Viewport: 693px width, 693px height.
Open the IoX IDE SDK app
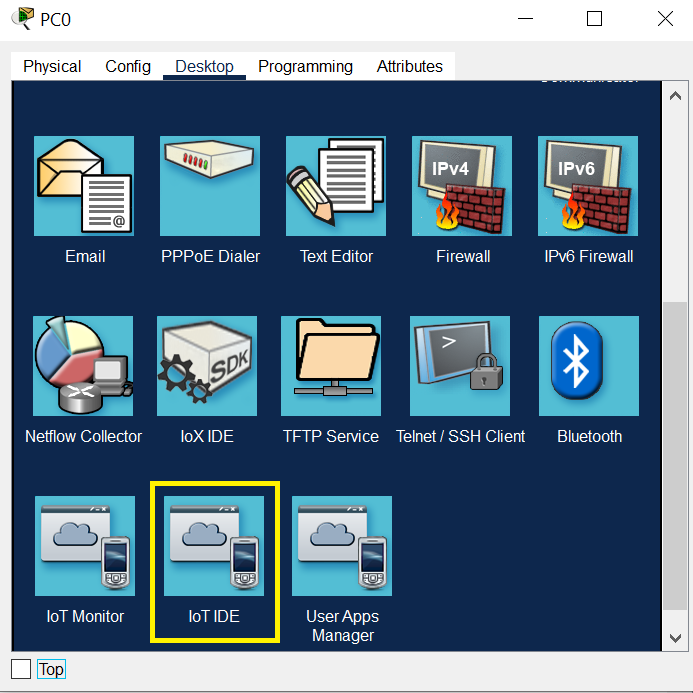tap(207, 366)
